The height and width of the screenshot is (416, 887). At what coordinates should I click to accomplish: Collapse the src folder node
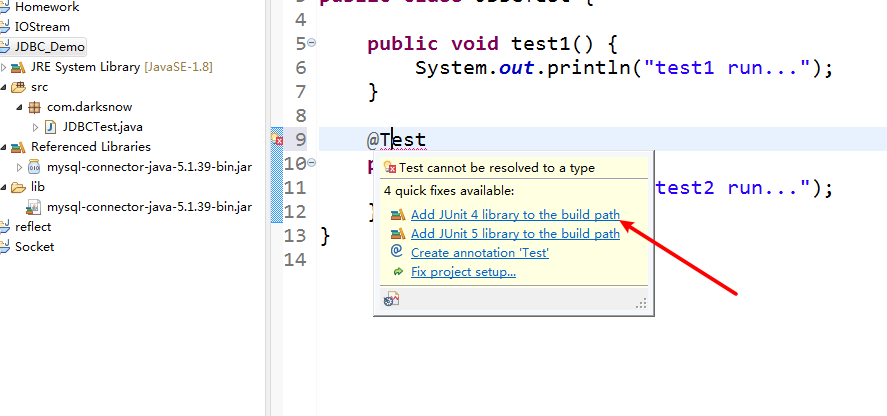click(x=4, y=87)
